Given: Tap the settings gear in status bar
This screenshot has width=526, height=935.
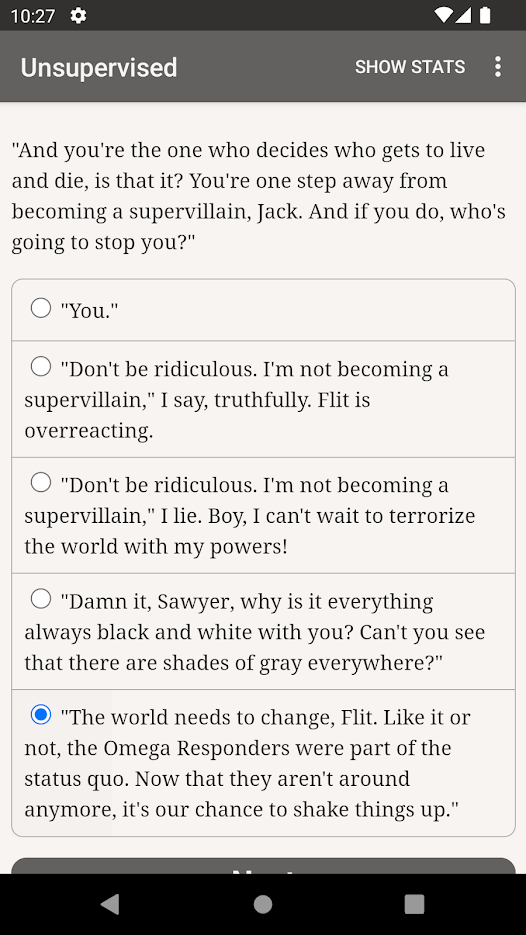Looking at the screenshot, I should [x=78, y=16].
